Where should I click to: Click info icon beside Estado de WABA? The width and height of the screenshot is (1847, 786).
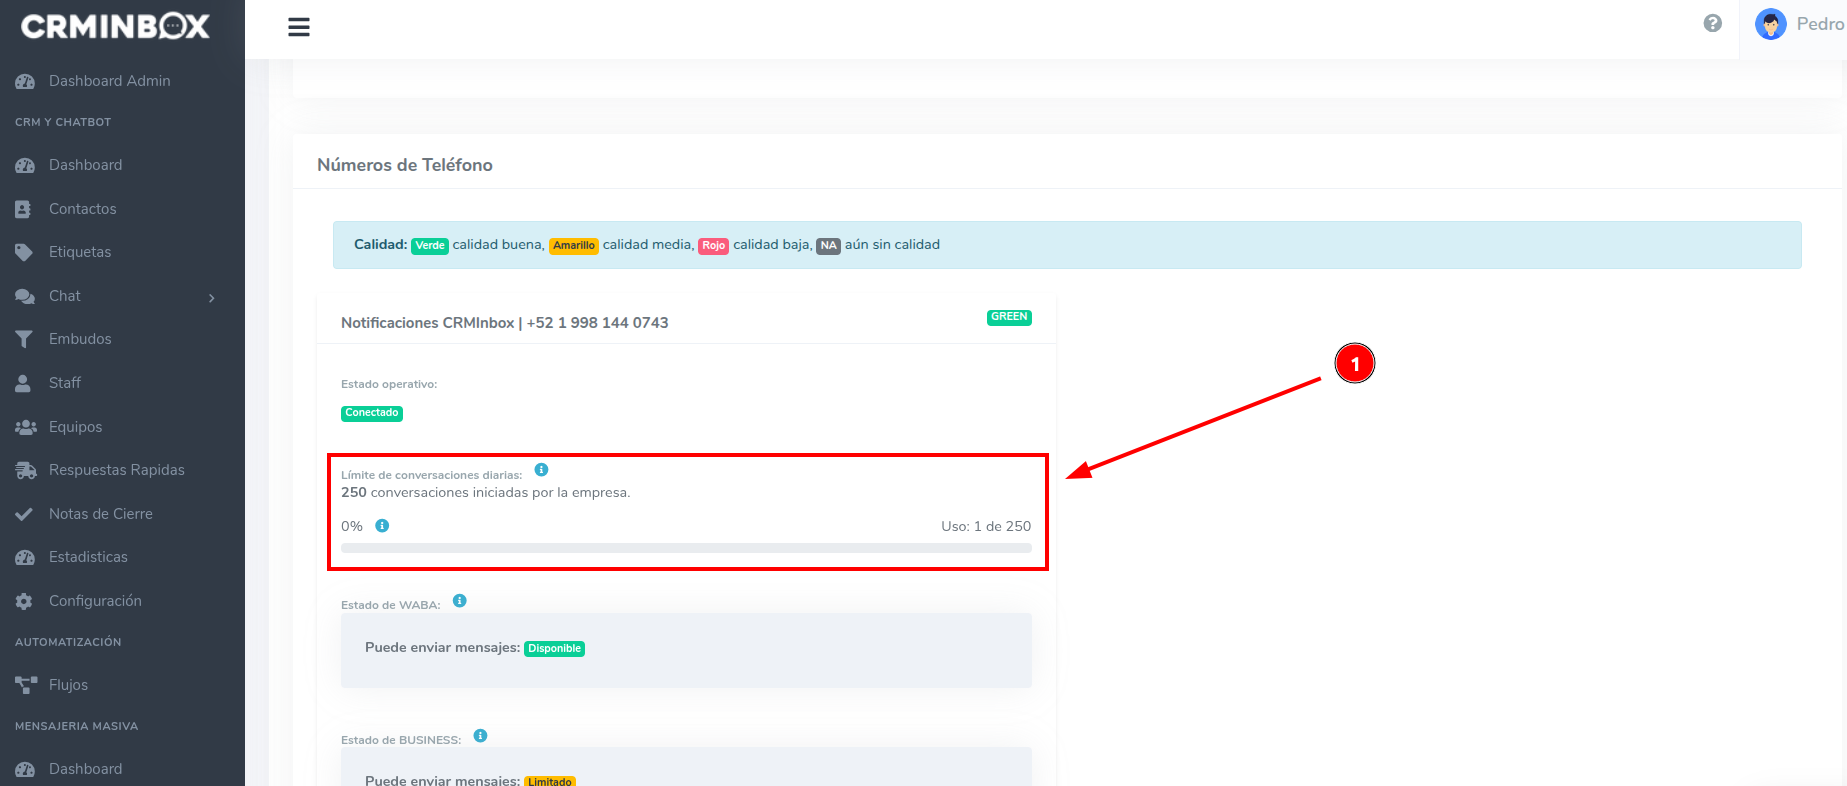[459, 601]
